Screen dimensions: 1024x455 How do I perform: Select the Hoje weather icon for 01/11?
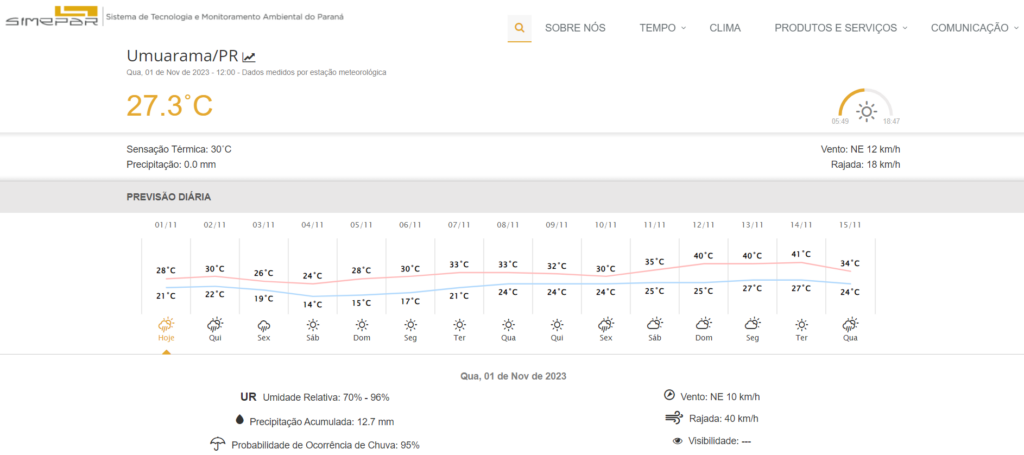click(166, 324)
